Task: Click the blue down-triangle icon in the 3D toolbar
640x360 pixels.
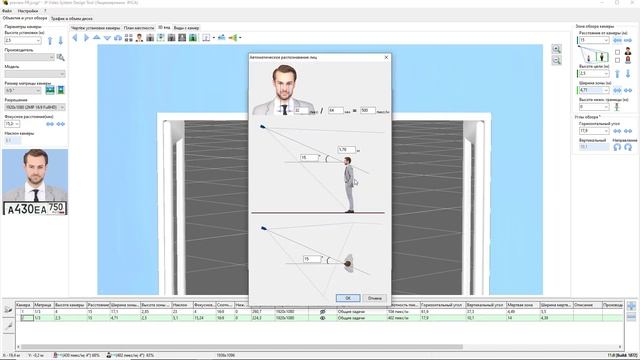Action: pyautogui.click(x=107, y=38)
